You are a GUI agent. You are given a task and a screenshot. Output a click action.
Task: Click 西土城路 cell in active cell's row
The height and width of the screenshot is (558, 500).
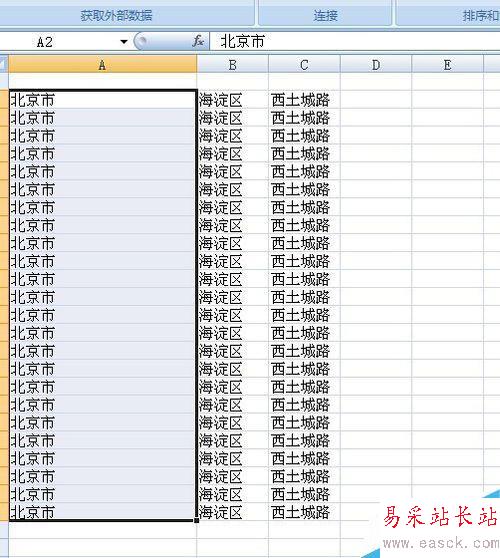pos(304,100)
